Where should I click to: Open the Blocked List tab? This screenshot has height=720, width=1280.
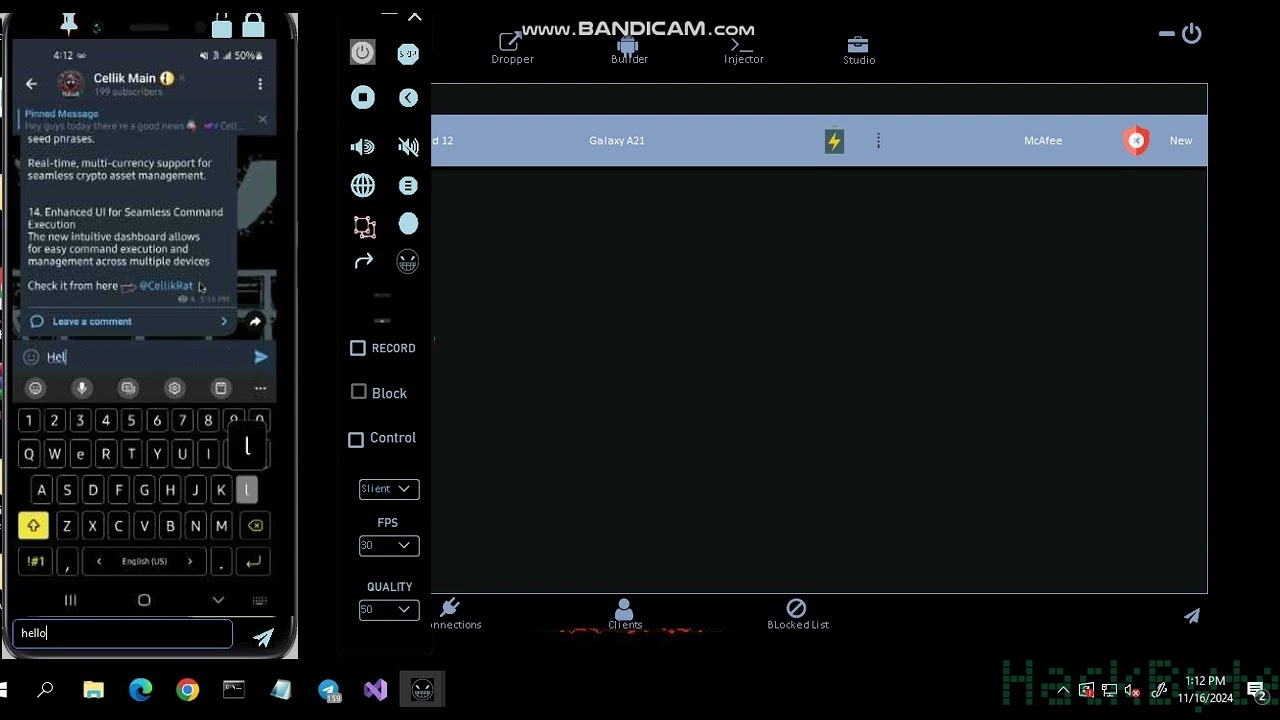797,615
